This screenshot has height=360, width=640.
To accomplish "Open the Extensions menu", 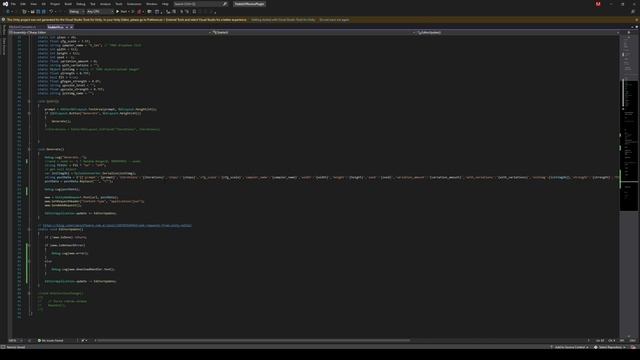I will click(x=134, y=4).
